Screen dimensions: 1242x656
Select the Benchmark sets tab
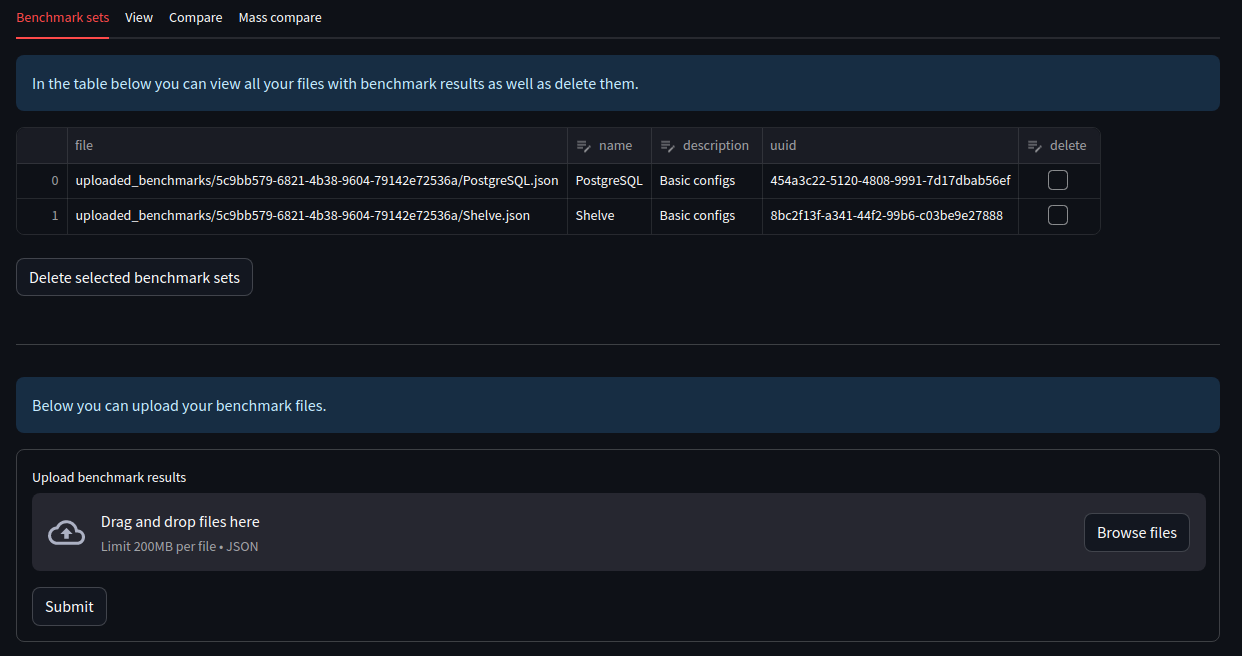click(x=61, y=17)
